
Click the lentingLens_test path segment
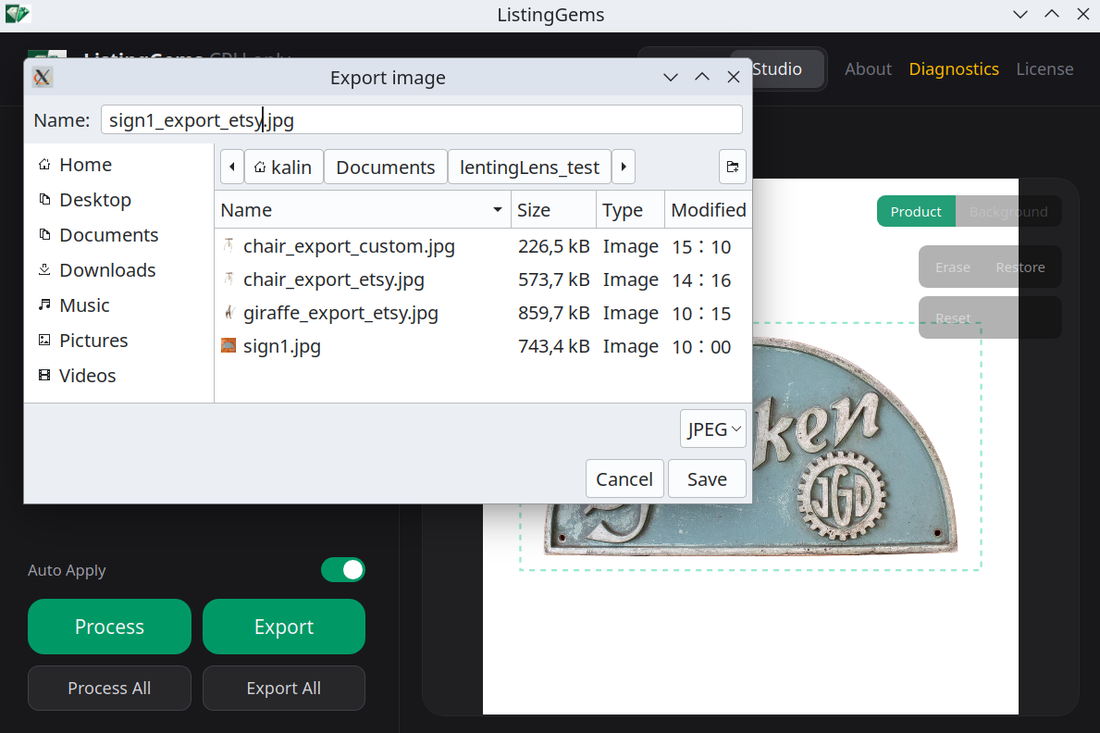click(x=529, y=167)
